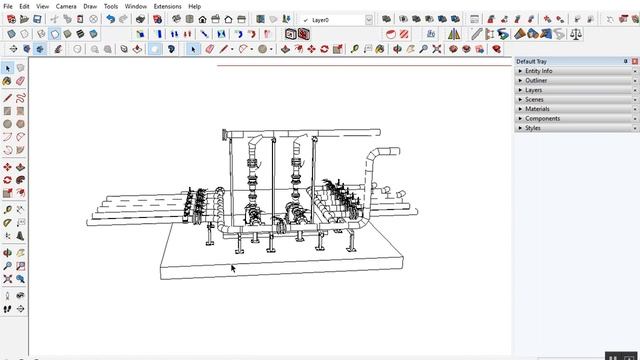Open the Camera menu

[66, 6]
